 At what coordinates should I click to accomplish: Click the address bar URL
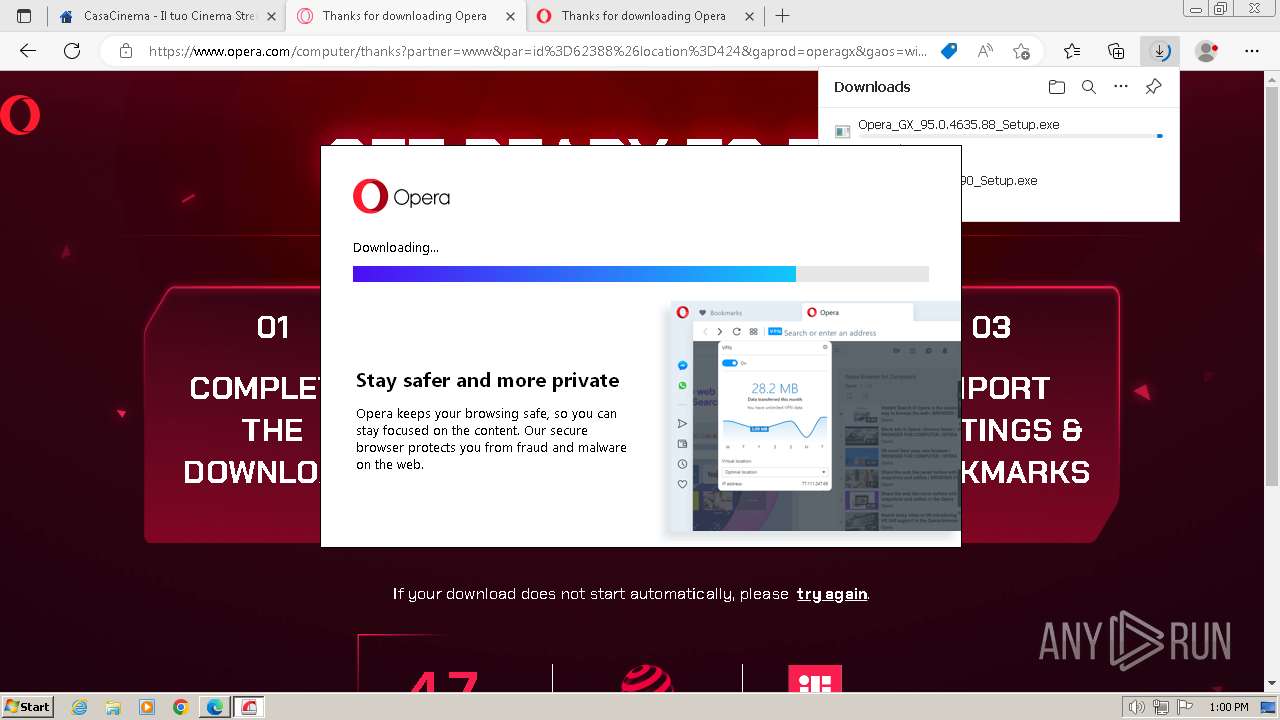click(537, 51)
